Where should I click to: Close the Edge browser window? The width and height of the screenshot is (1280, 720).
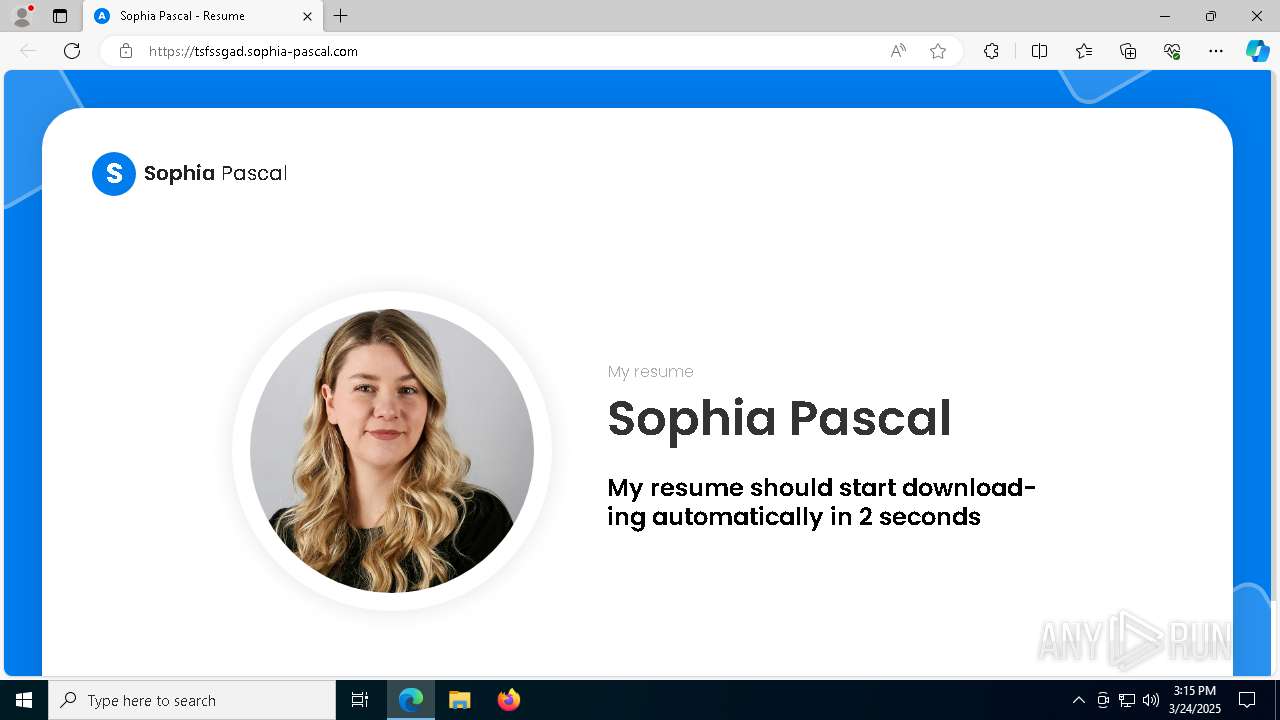tap(1257, 16)
